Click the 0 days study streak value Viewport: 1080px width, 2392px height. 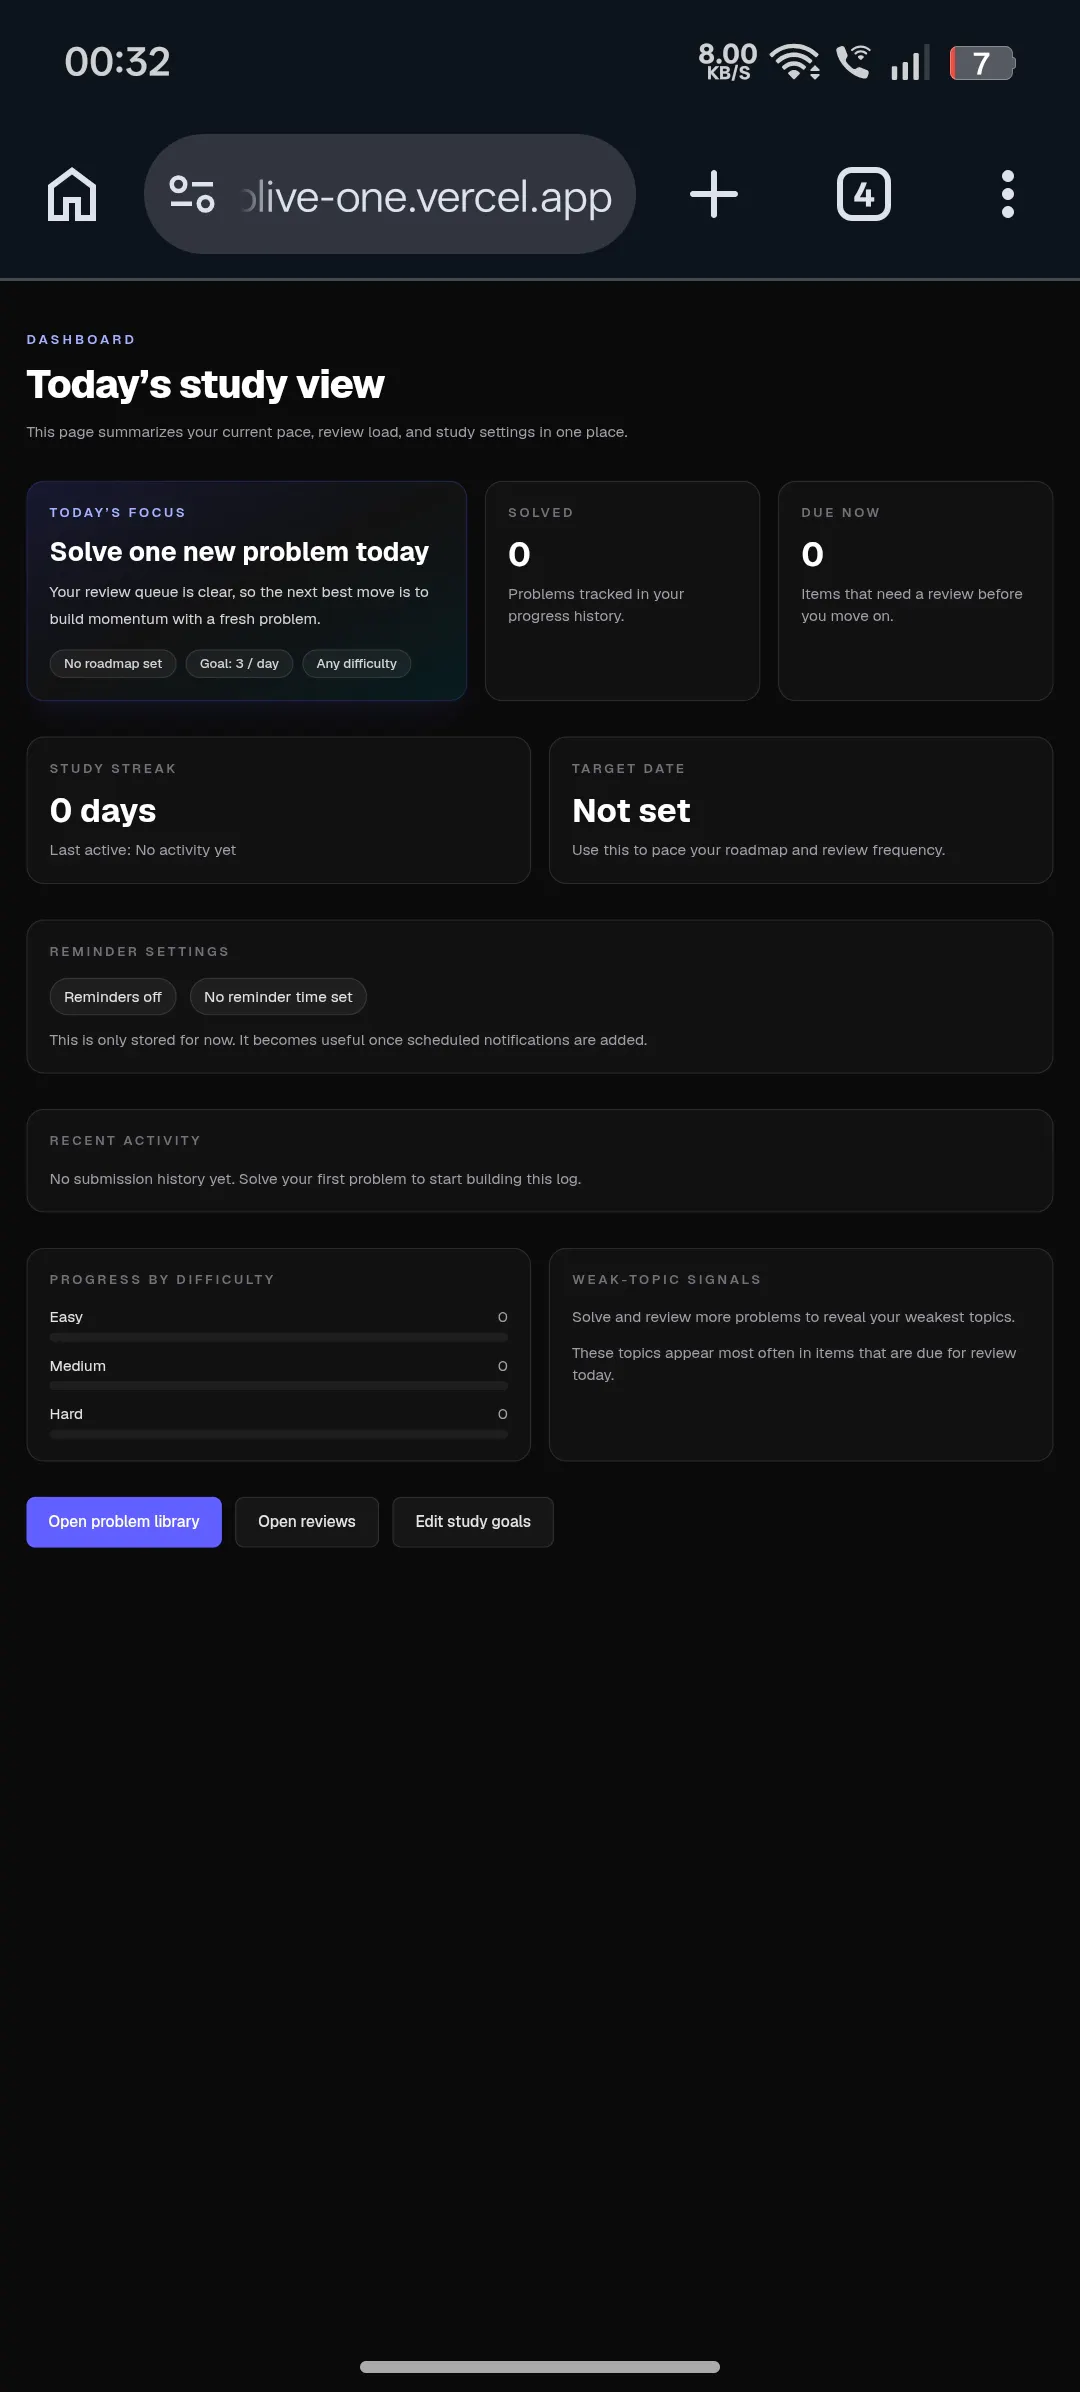pyautogui.click(x=103, y=810)
